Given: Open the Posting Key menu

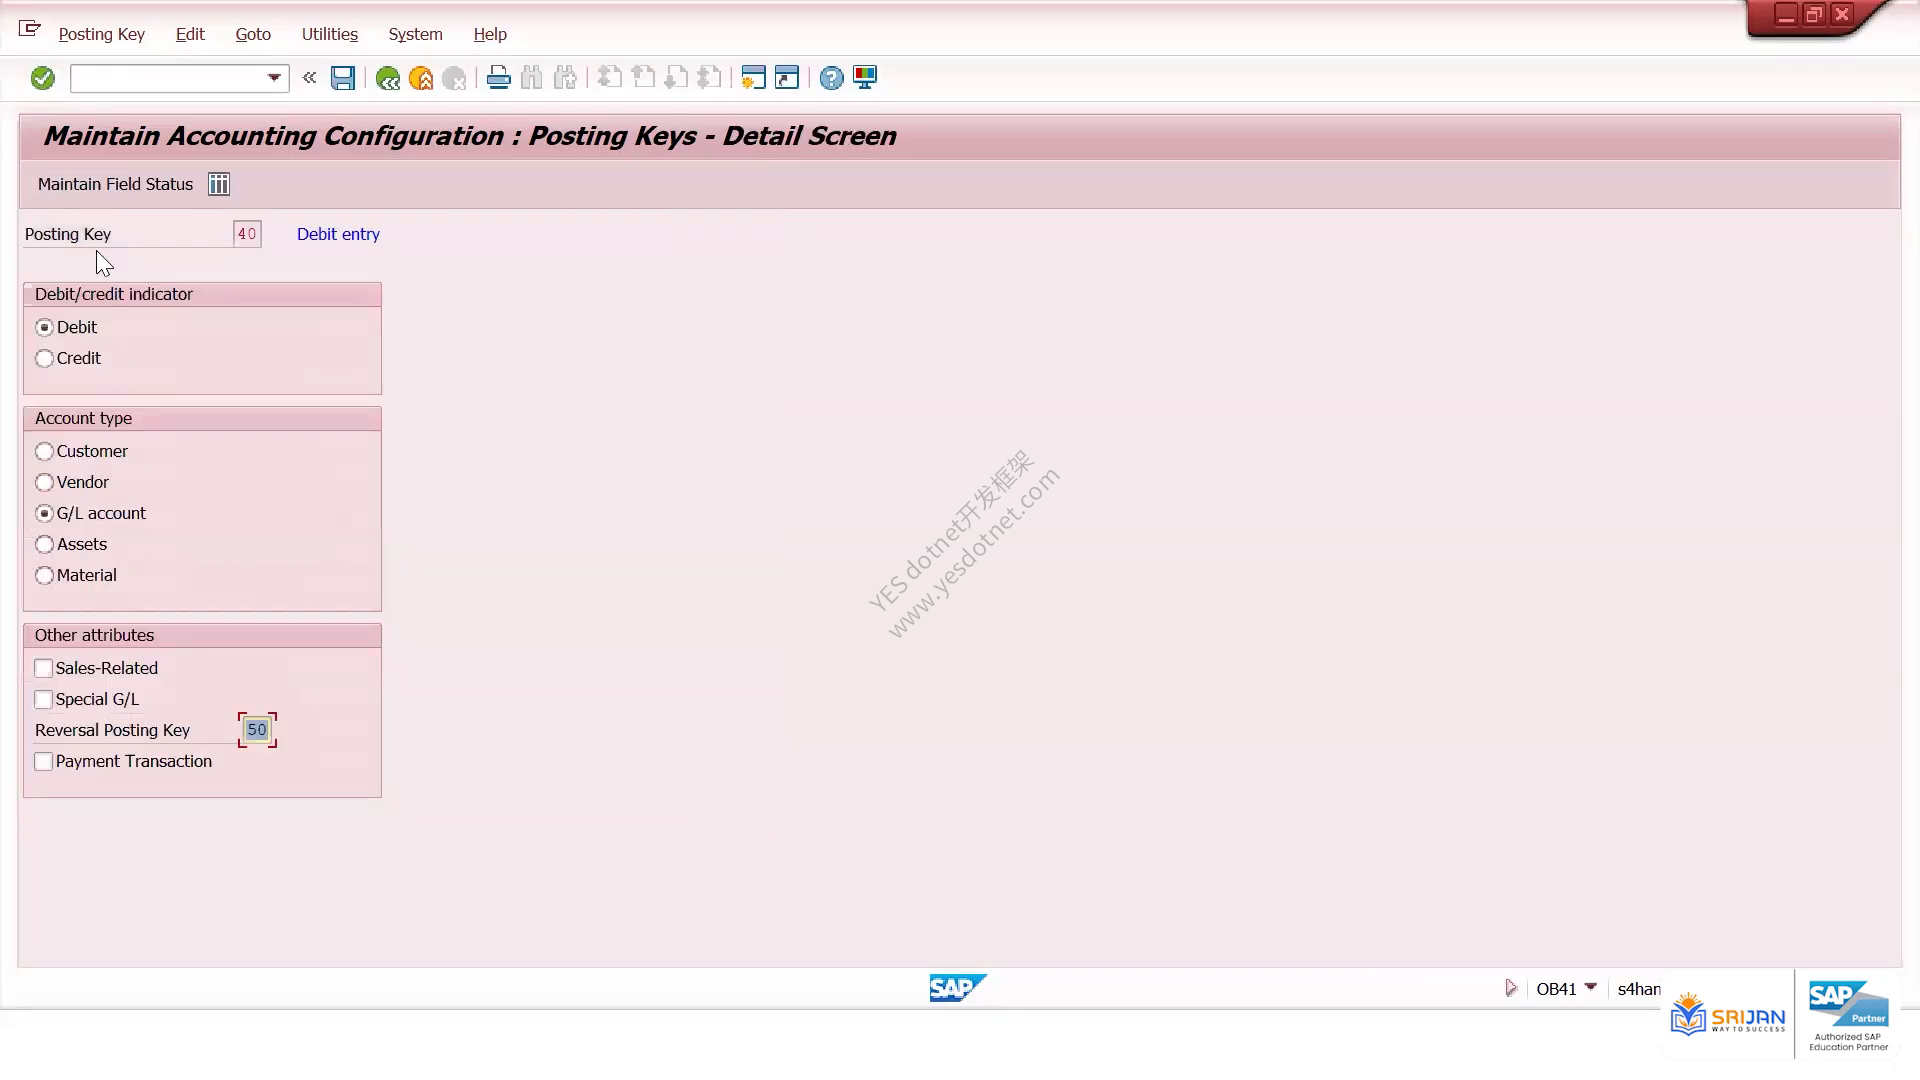Looking at the screenshot, I should pyautogui.click(x=101, y=34).
